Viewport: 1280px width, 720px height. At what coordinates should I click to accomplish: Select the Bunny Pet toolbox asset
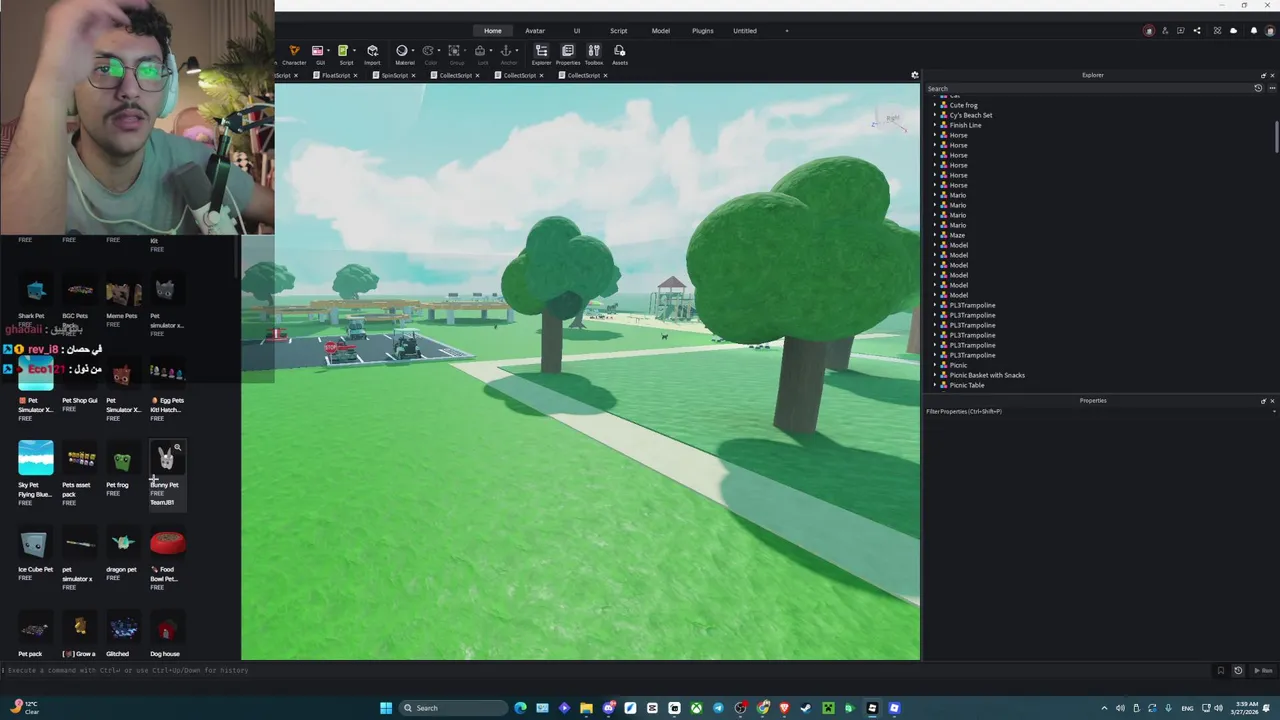tap(166, 476)
